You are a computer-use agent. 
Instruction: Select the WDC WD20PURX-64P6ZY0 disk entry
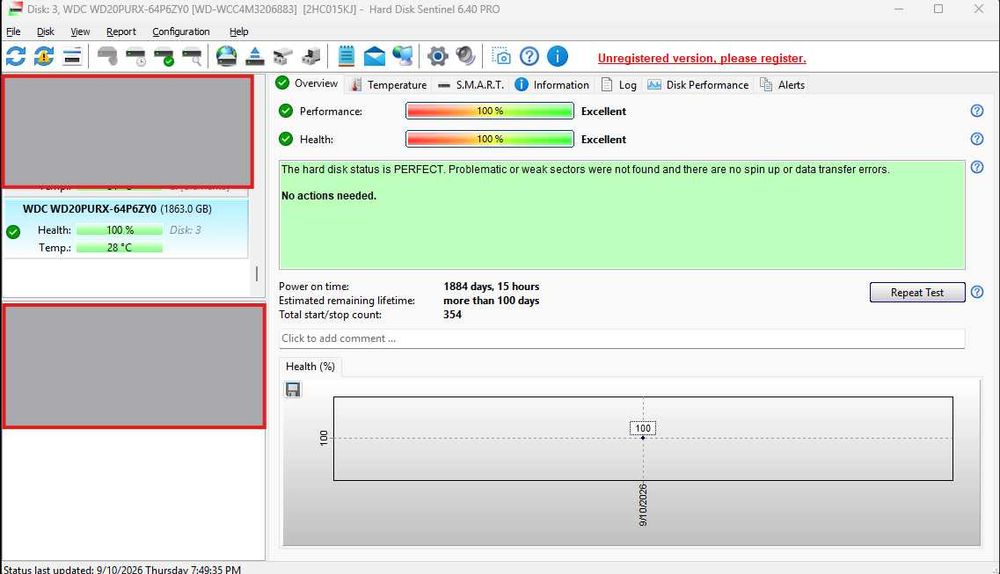coord(126,228)
